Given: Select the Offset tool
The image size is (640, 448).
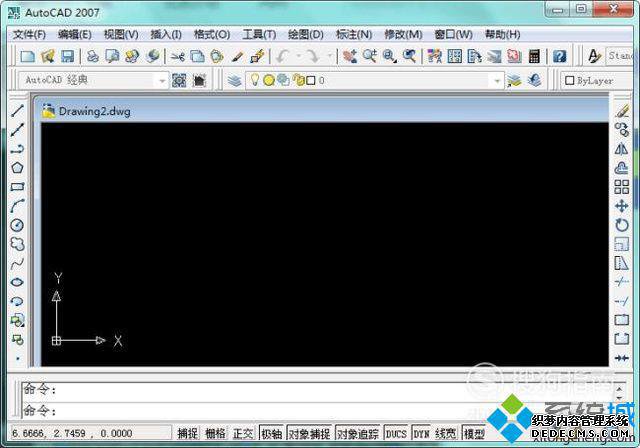Looking at the screenshot, I should pos(622,168).
